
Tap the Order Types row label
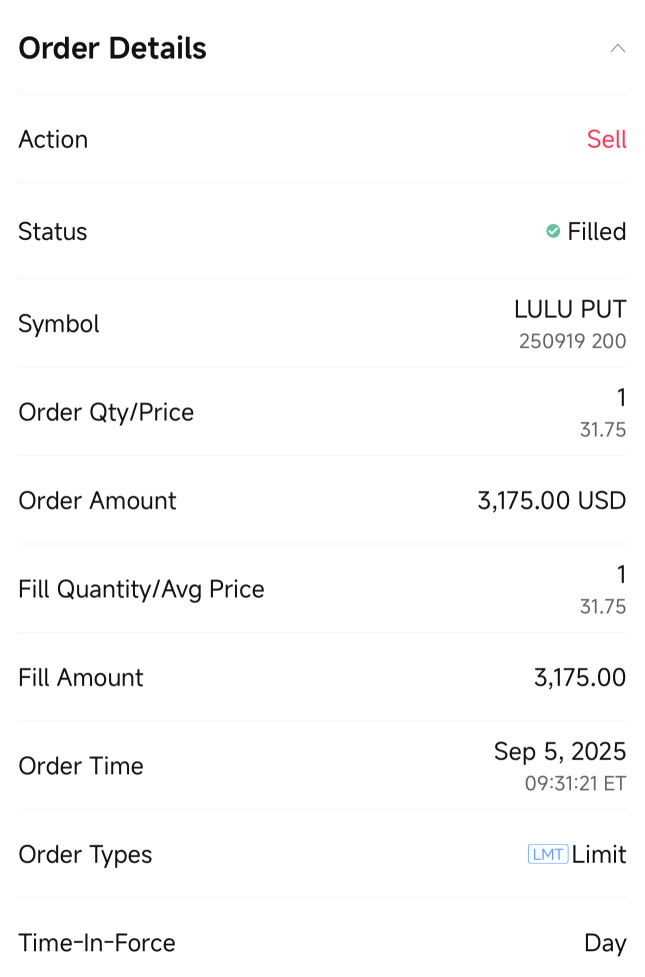(85, 855)
